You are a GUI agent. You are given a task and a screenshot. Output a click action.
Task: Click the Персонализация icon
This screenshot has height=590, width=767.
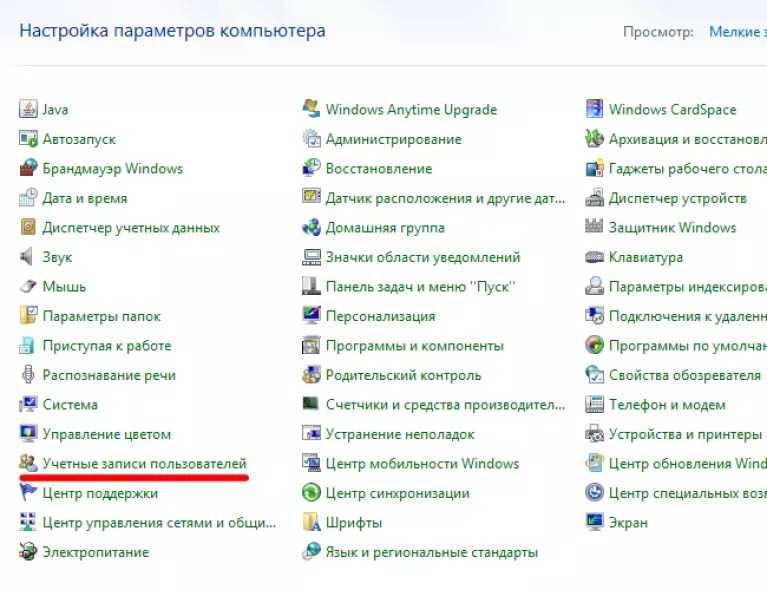coord(311,316)
